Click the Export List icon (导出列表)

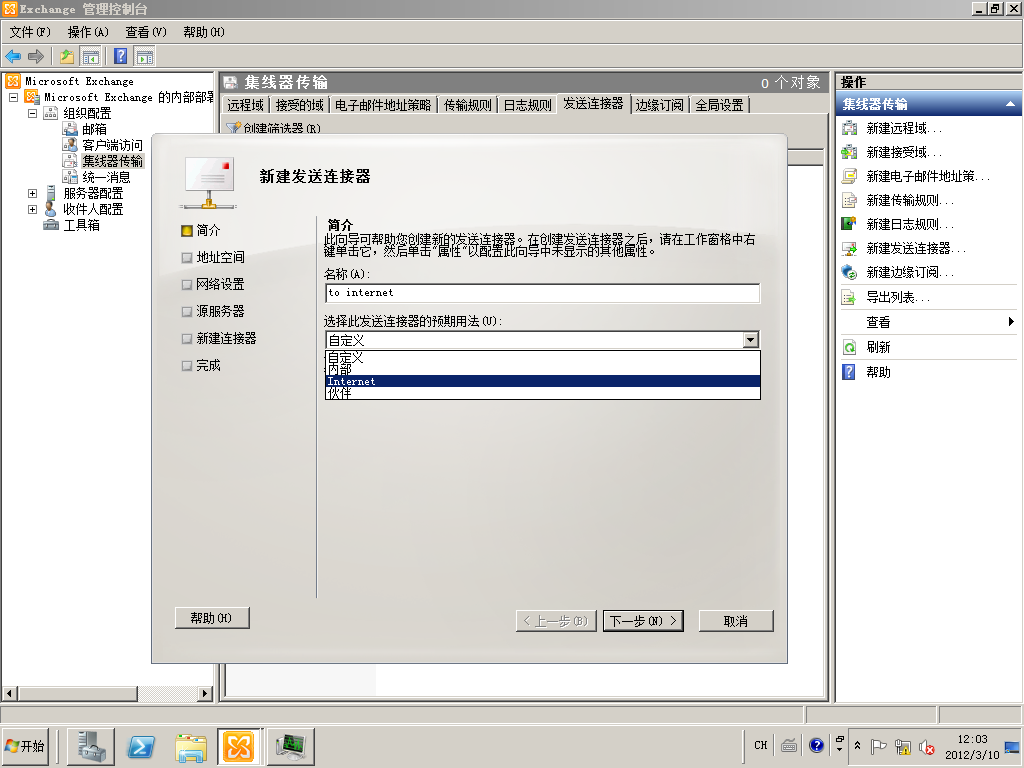850,297
